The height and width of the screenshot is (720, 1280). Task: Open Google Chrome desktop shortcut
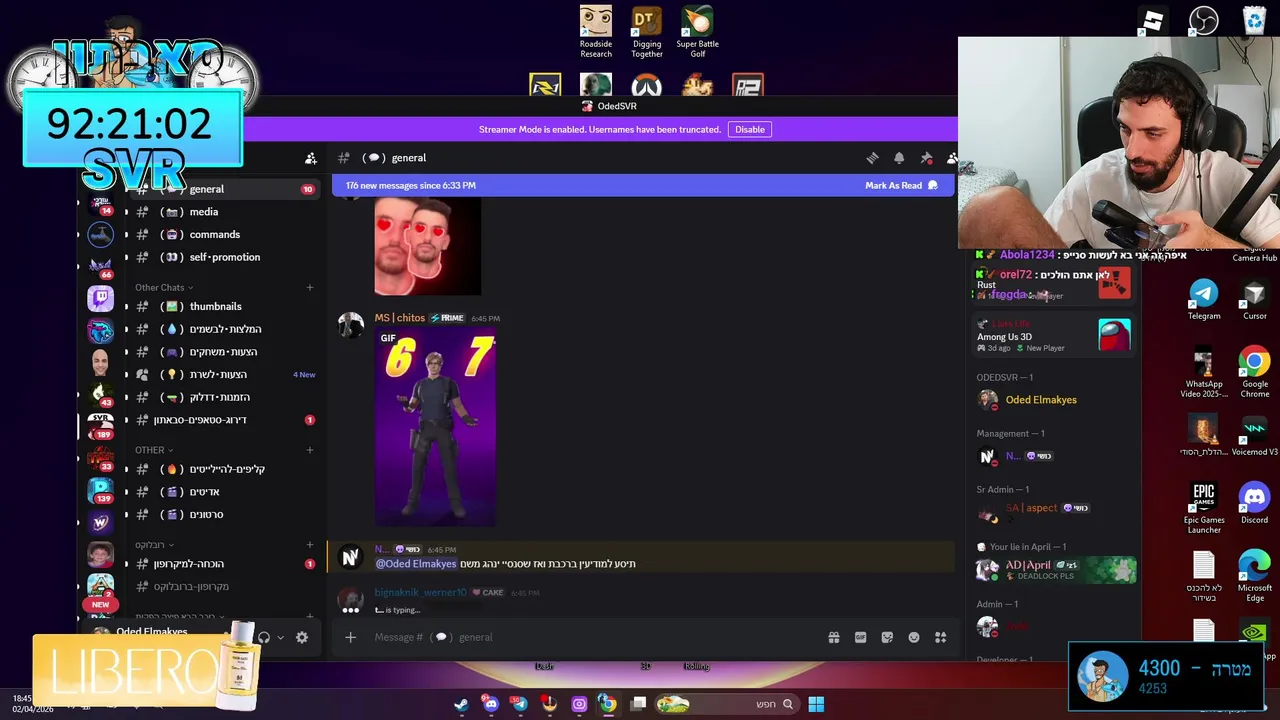click(1254, 372)
